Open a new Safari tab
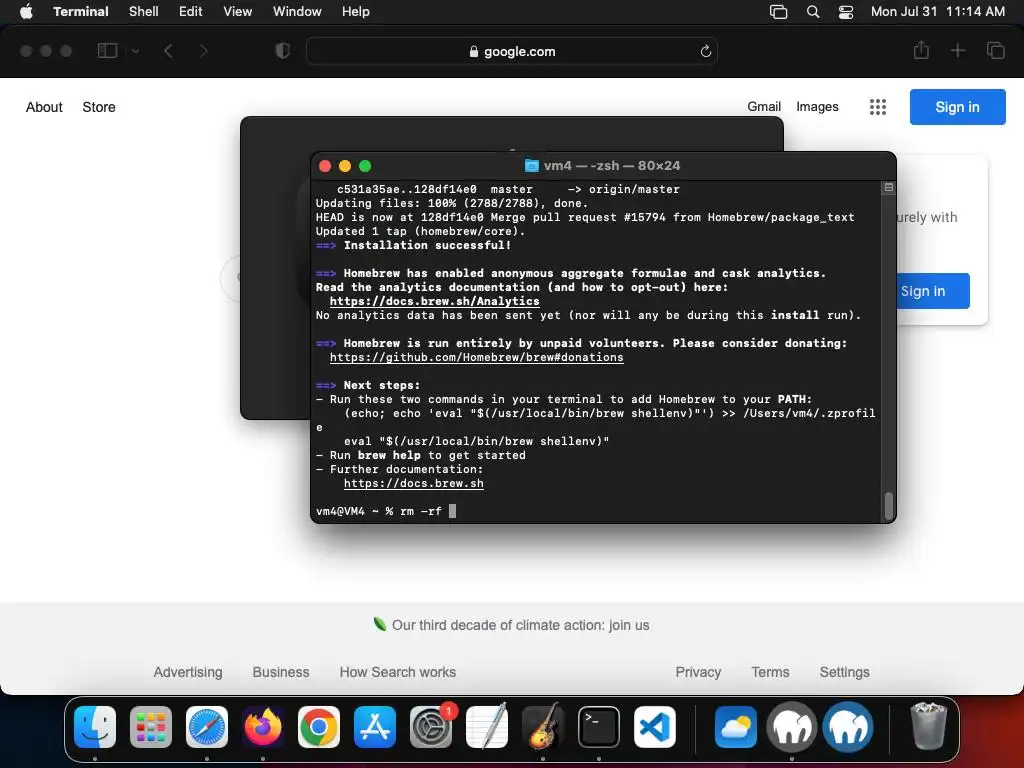This screenshot has height=768, width=1024. [957, 50]
